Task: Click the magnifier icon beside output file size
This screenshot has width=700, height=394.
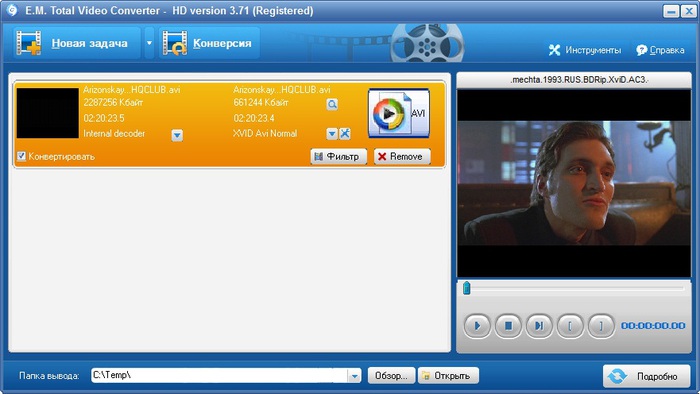Action: pyautogui.click(x=332, y=104)
